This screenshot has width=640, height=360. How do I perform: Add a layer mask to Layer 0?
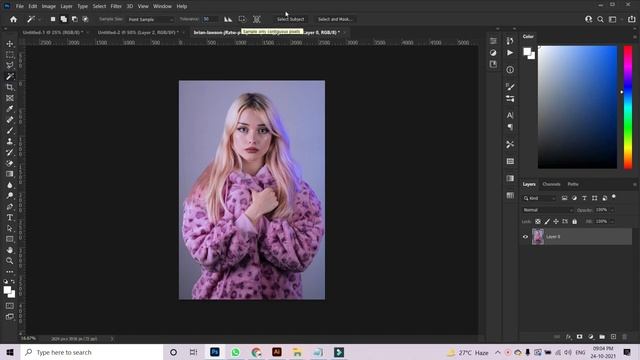coord(580,337)
